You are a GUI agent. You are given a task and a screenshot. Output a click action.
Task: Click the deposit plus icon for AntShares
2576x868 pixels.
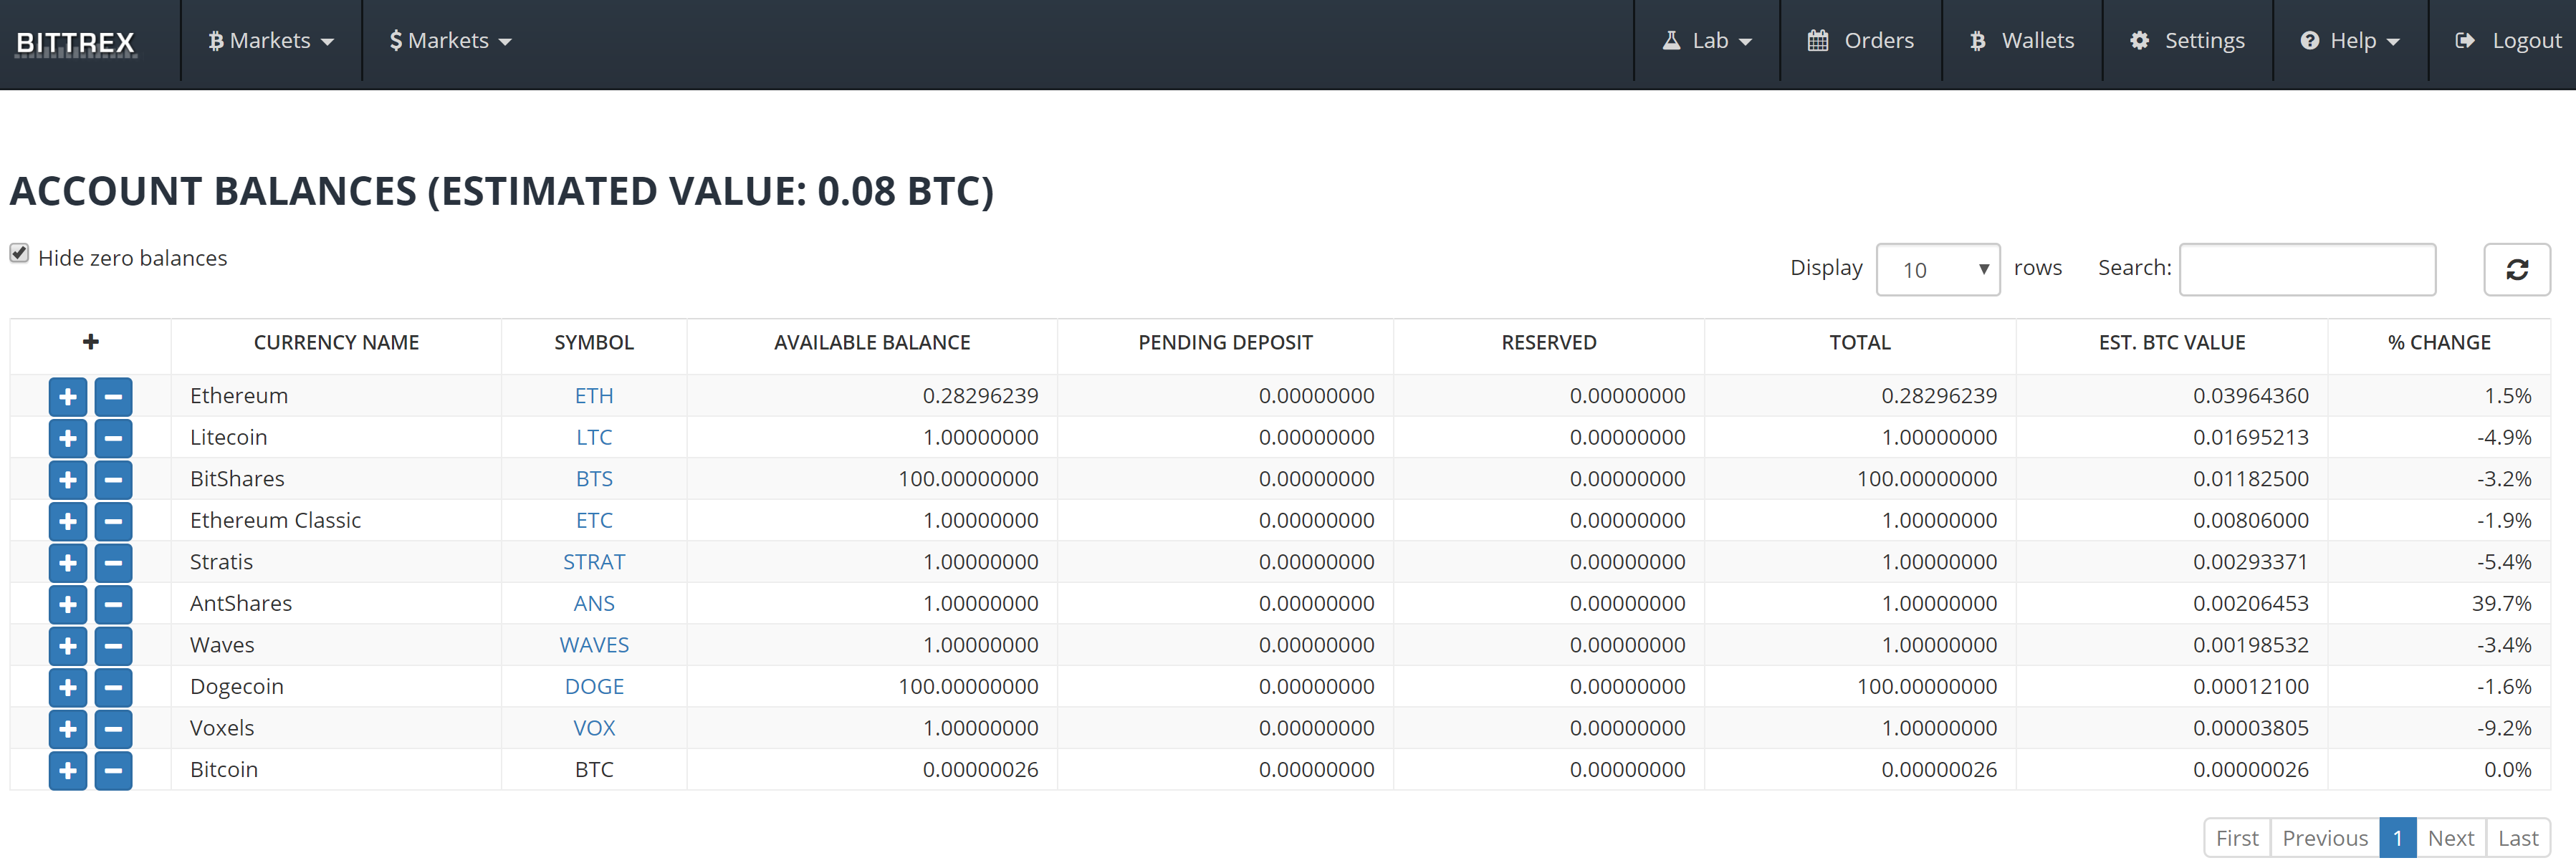[x=68, y=604]
